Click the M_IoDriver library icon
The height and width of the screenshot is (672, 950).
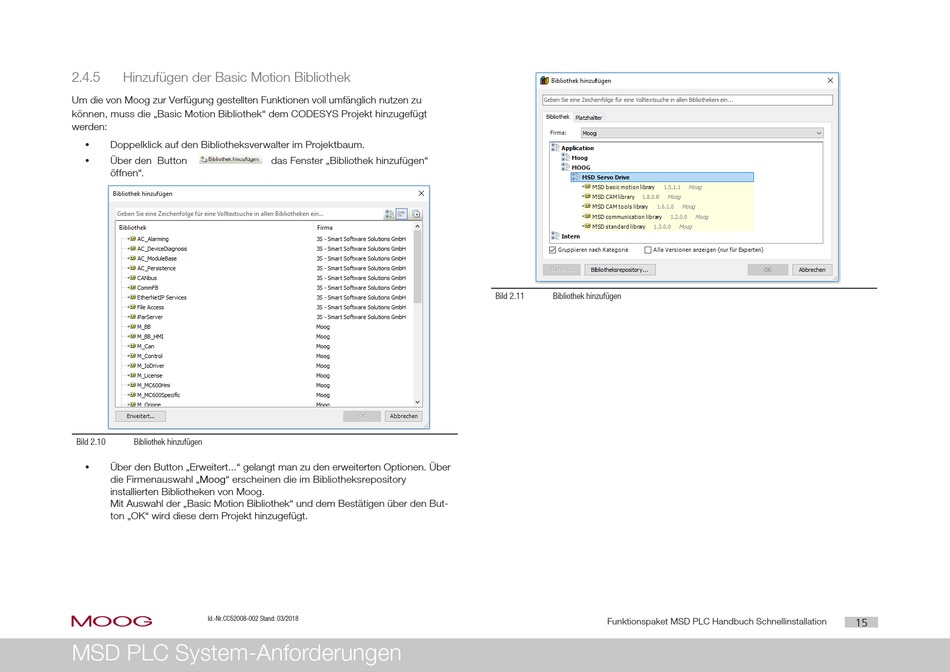tap(132, 365)
